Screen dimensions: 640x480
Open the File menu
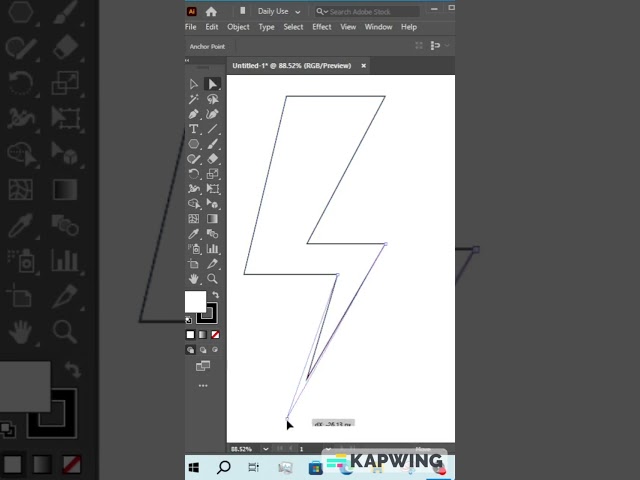pyautogui.click(x=191, y=27)
